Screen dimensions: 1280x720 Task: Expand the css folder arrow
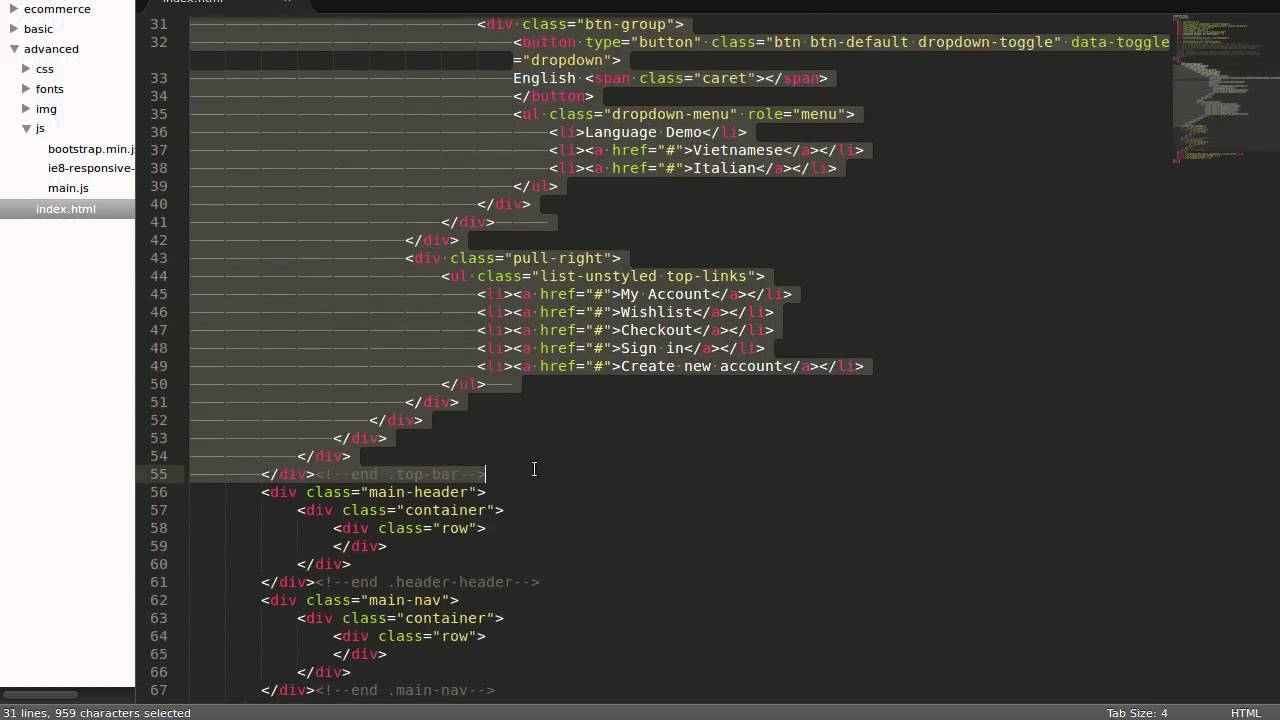(26, 69)
